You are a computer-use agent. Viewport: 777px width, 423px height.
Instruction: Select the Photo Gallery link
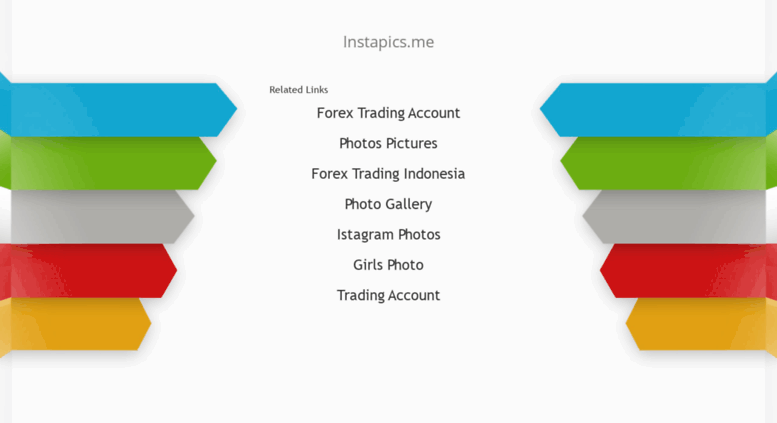(388, 204)
